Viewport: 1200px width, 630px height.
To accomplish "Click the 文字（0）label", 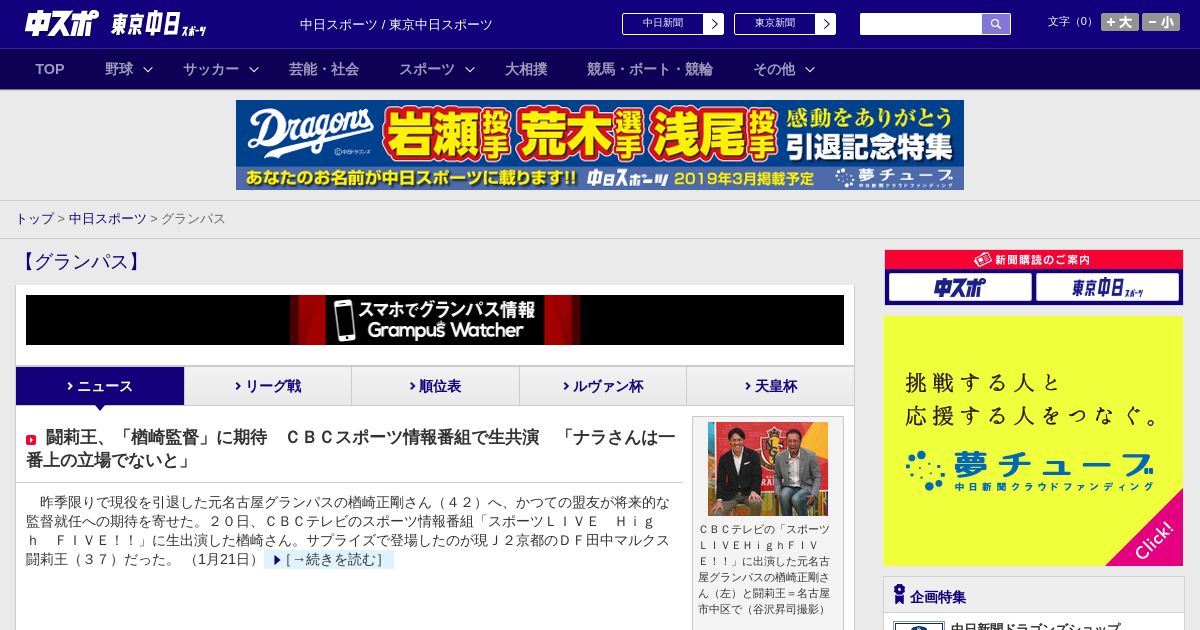I will [x=1071, y=22].
